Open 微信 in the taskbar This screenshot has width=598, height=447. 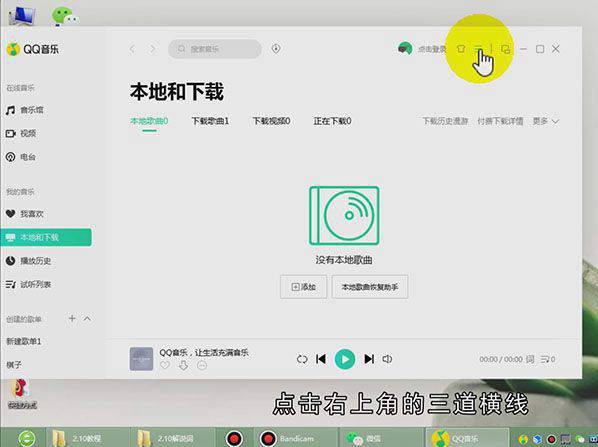click(381, 438)
